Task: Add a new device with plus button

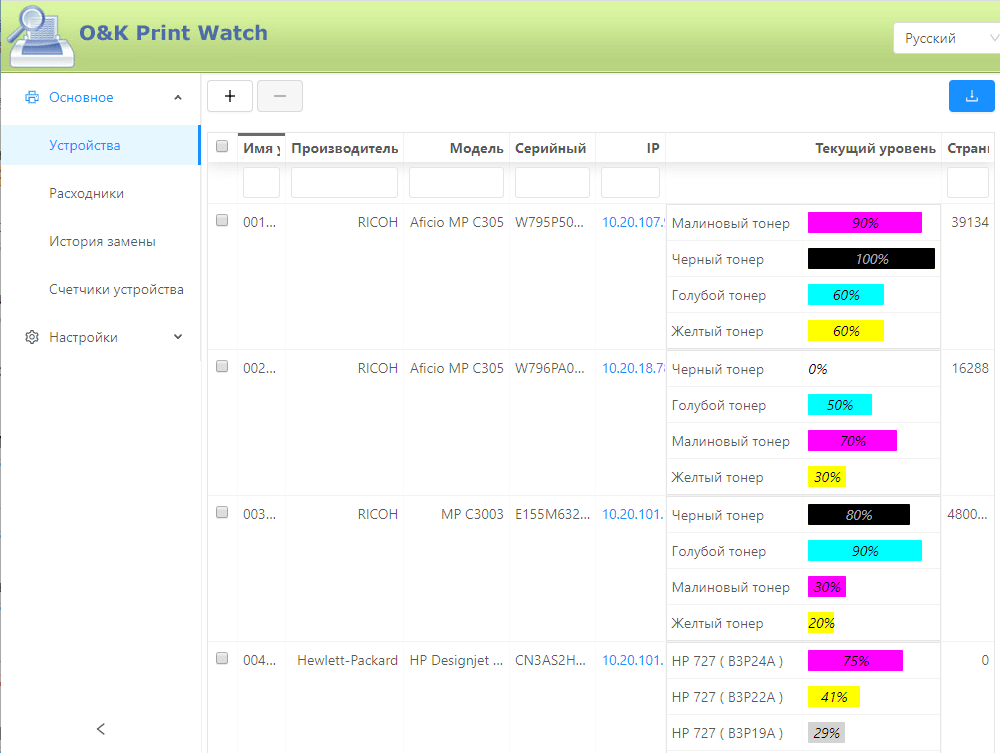Action: click(x=230, y=96)
